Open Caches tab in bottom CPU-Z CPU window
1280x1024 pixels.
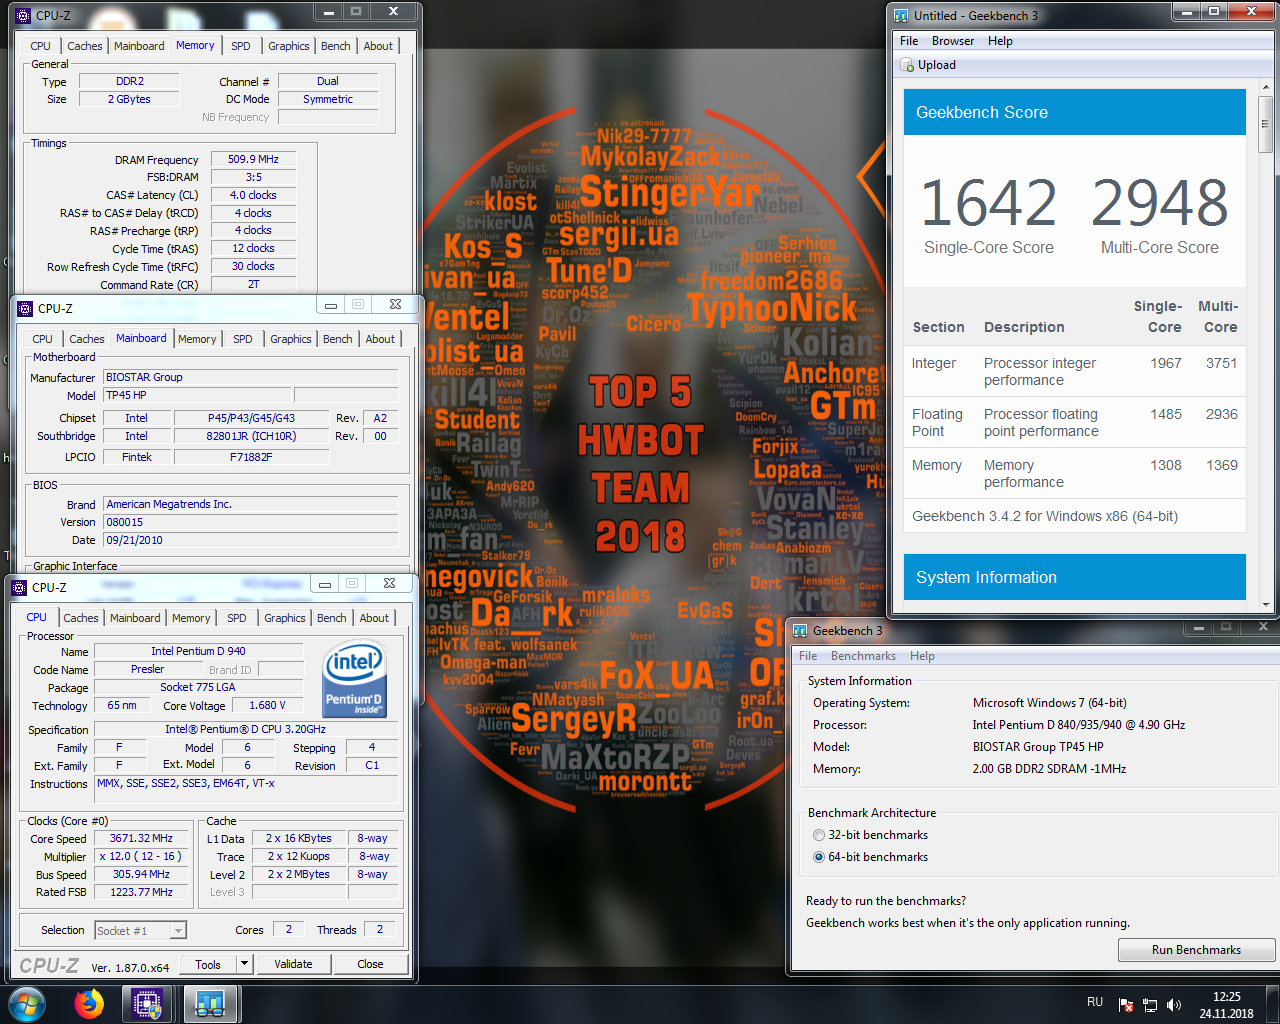[81, 618]
